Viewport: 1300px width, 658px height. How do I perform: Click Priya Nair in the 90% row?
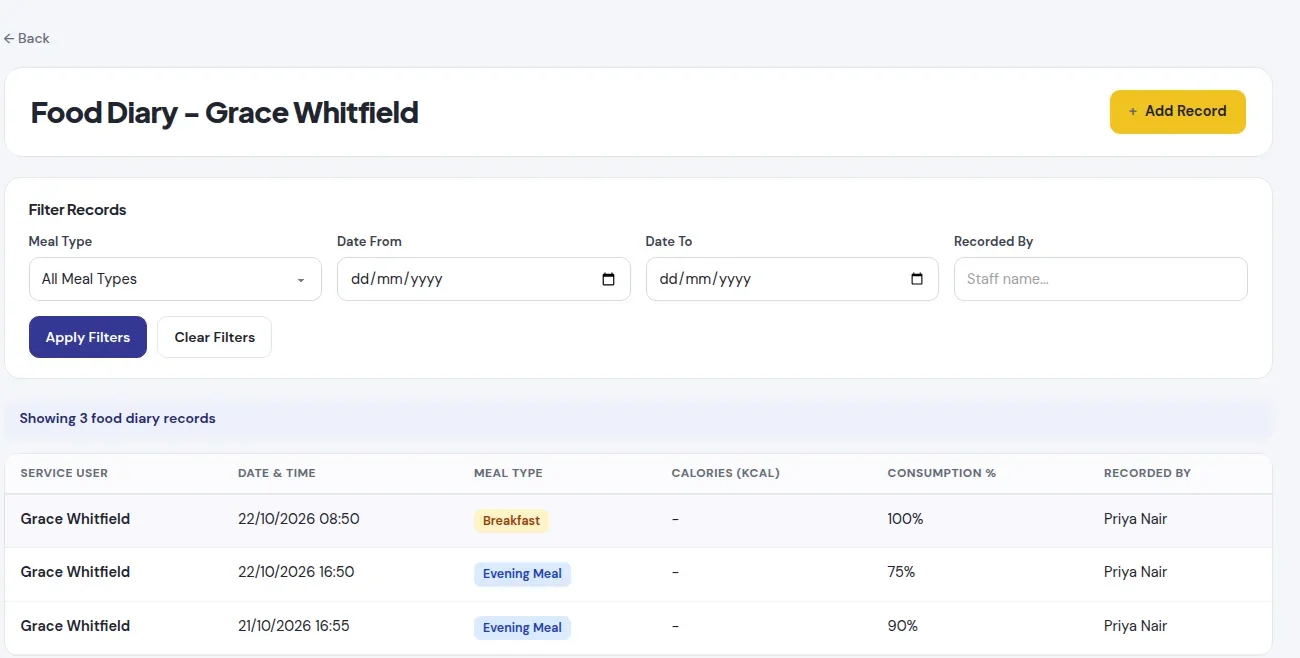point(1135,626)
